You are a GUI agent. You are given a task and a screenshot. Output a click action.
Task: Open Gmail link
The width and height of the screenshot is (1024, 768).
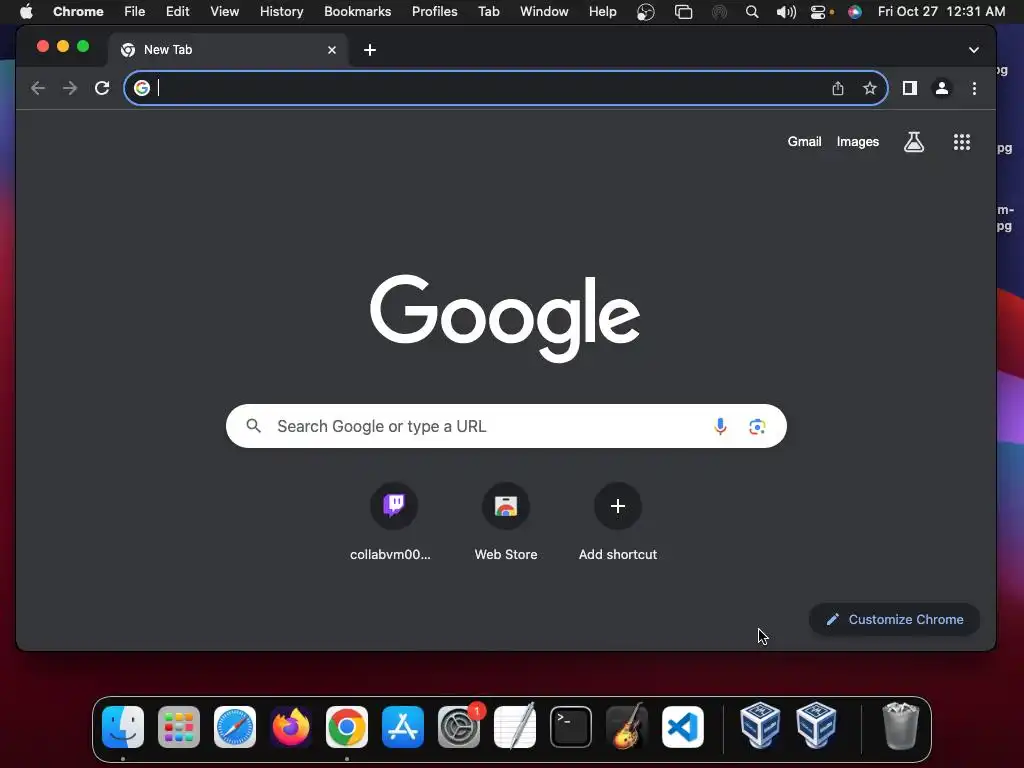804,142
